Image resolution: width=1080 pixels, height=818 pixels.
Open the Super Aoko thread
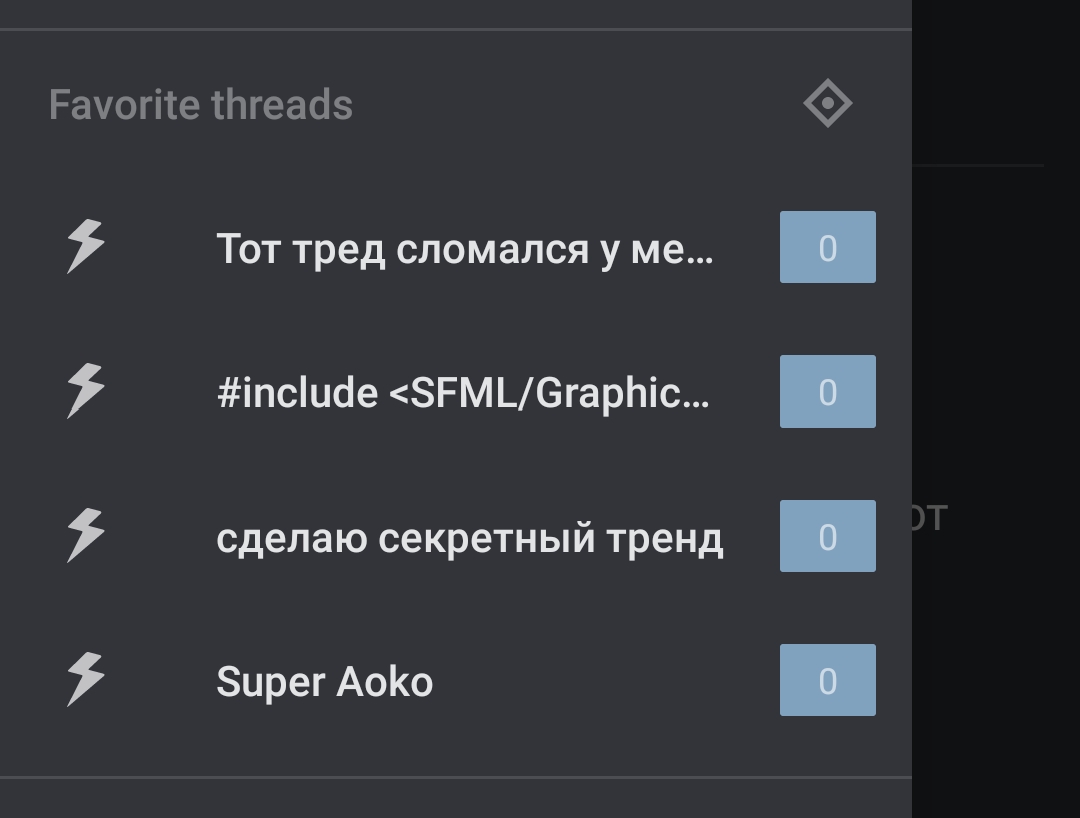pos(324,682)
